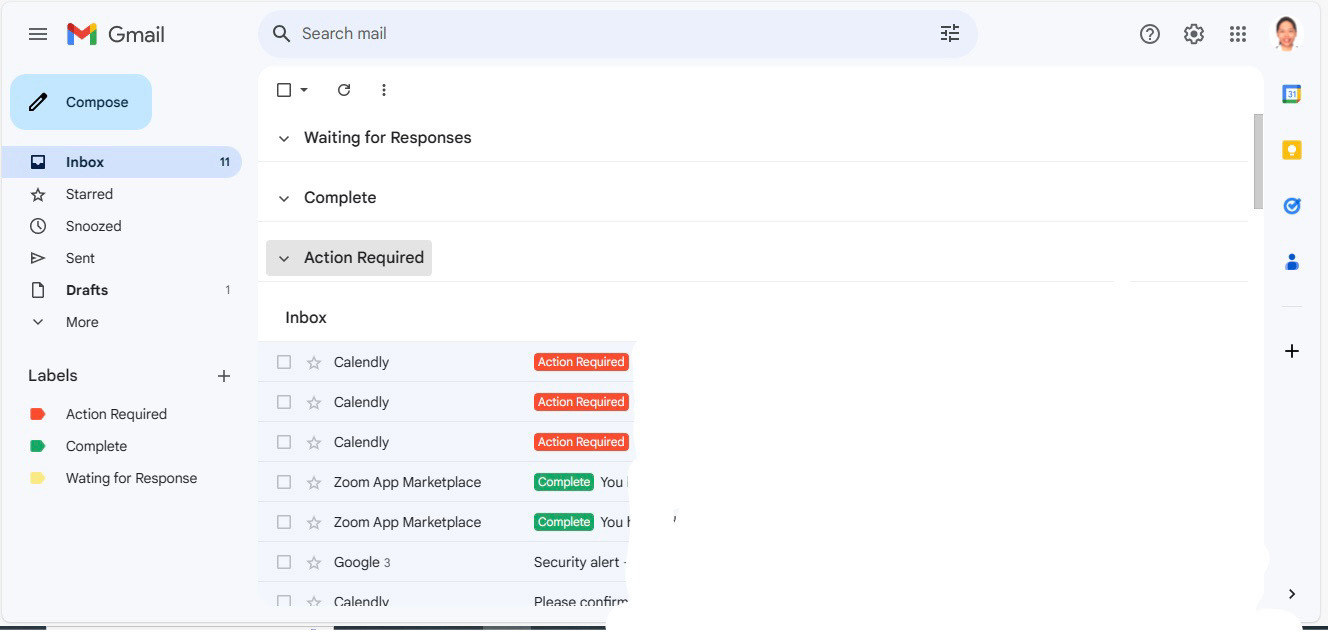Create a new label with plus icon

pyautogui.click(x=224, y=376)
